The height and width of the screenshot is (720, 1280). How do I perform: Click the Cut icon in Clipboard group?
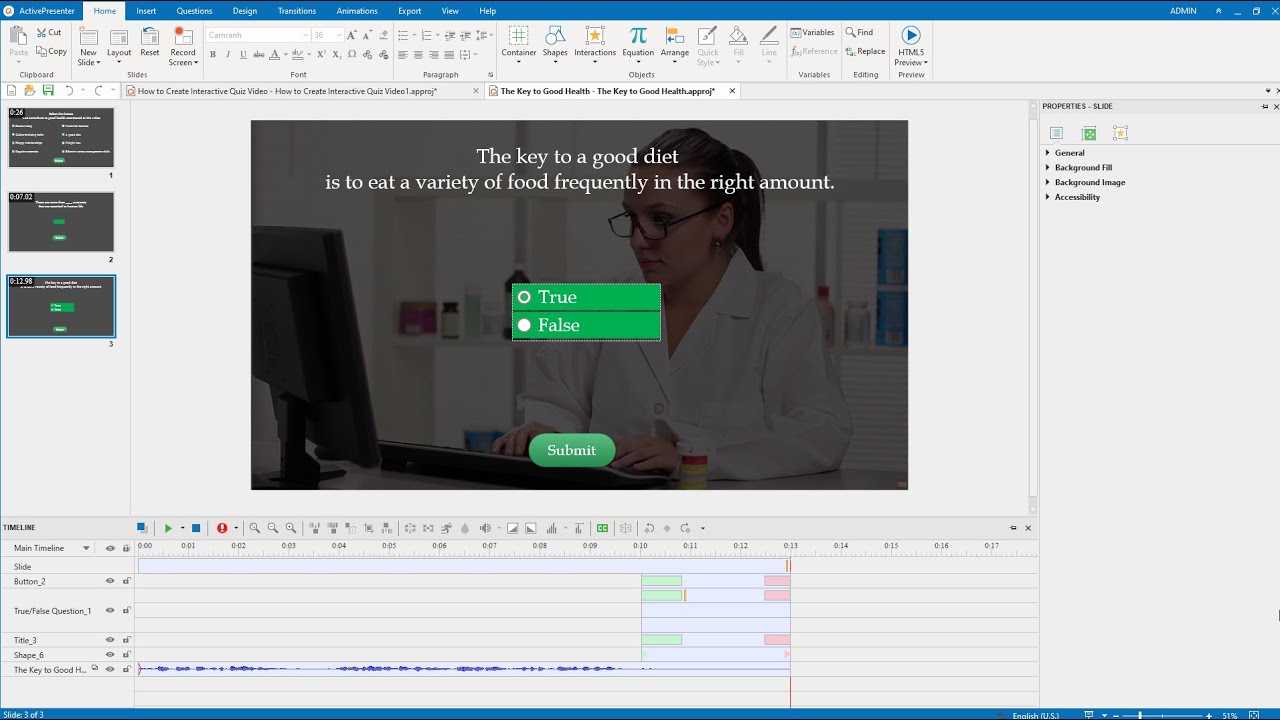[42, 32]
